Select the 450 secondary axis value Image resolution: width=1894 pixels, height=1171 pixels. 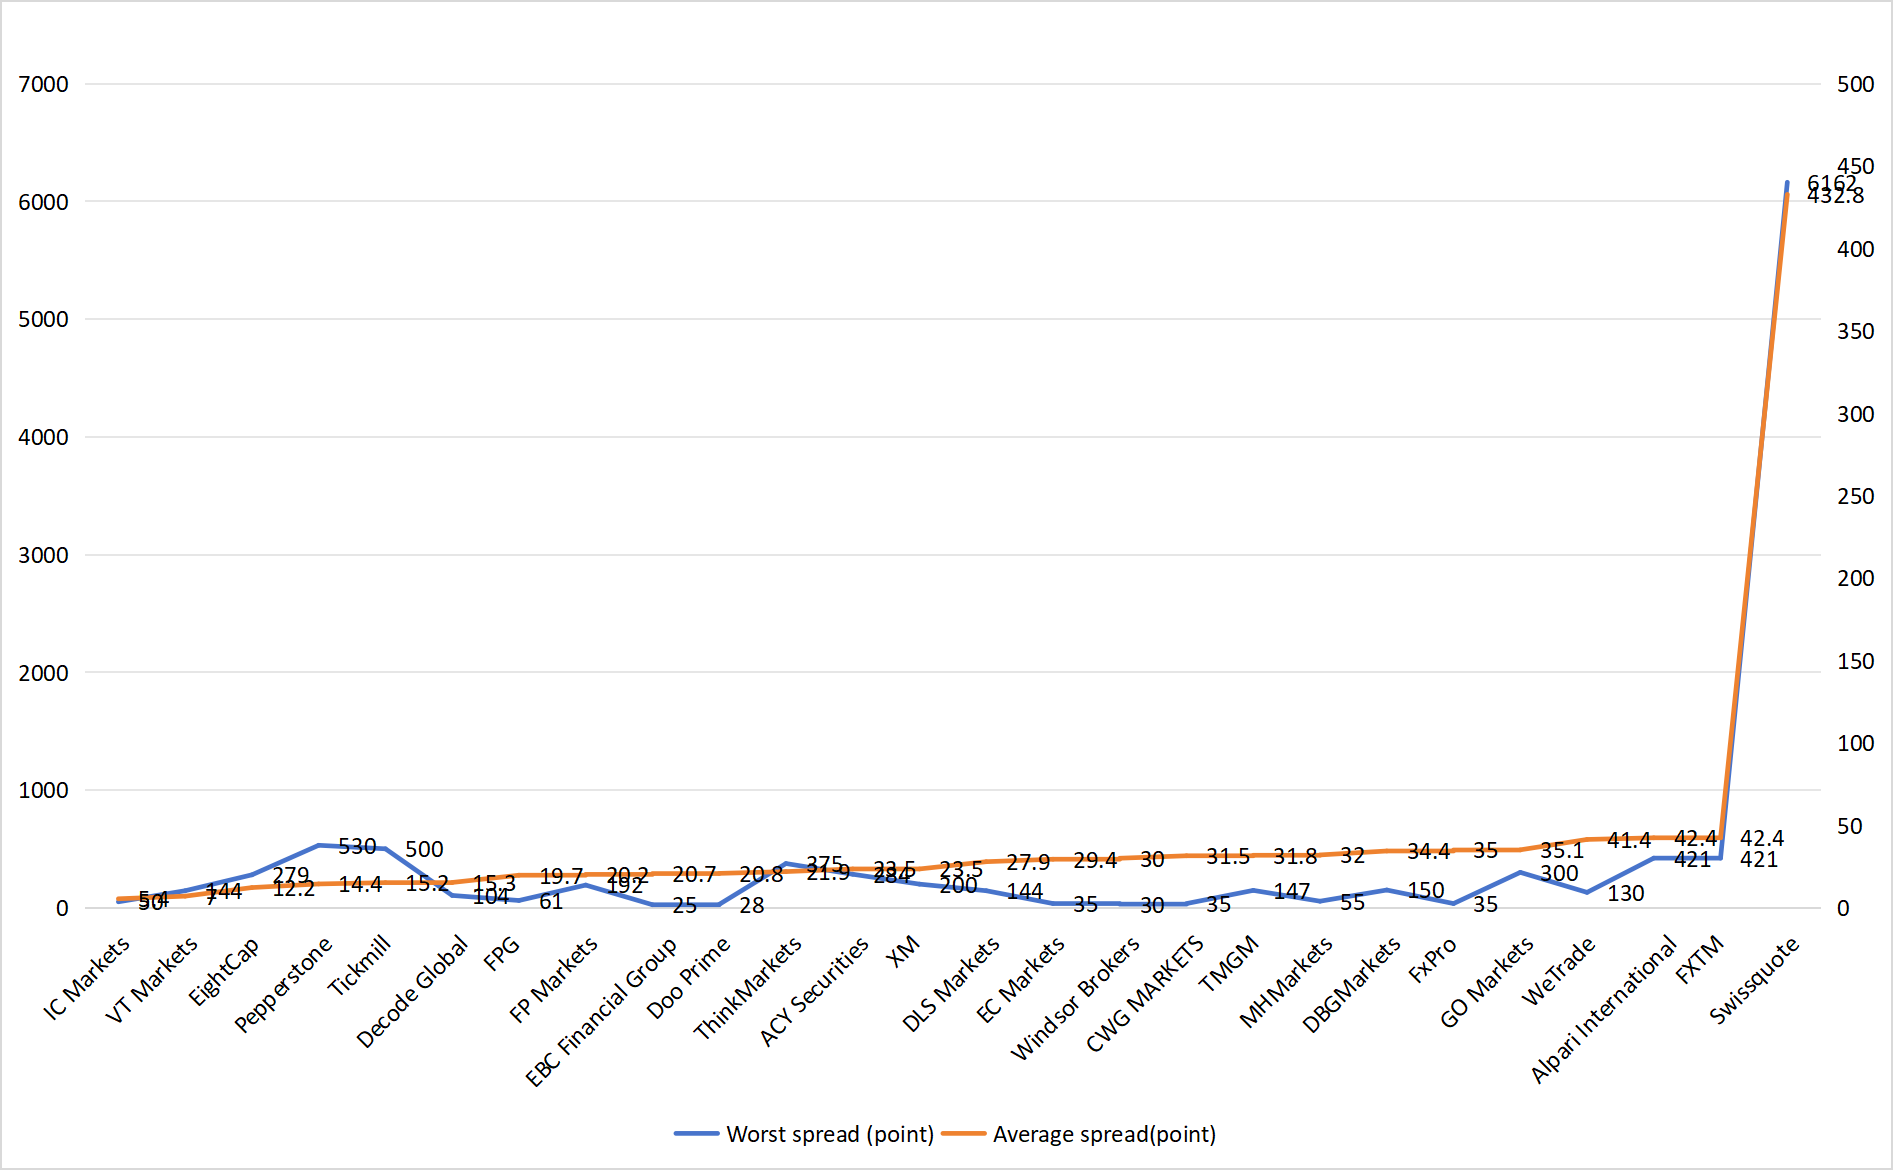click(x=1856, y=166)
